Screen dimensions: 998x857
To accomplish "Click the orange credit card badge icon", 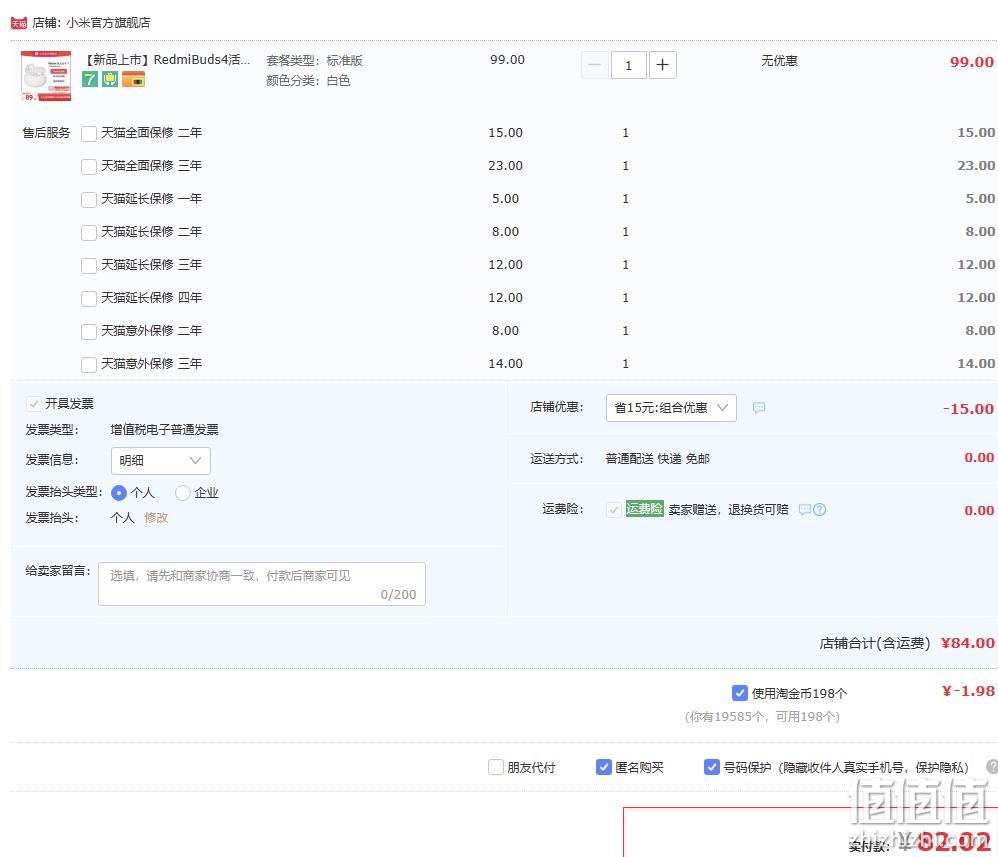I will pos(134,79).
